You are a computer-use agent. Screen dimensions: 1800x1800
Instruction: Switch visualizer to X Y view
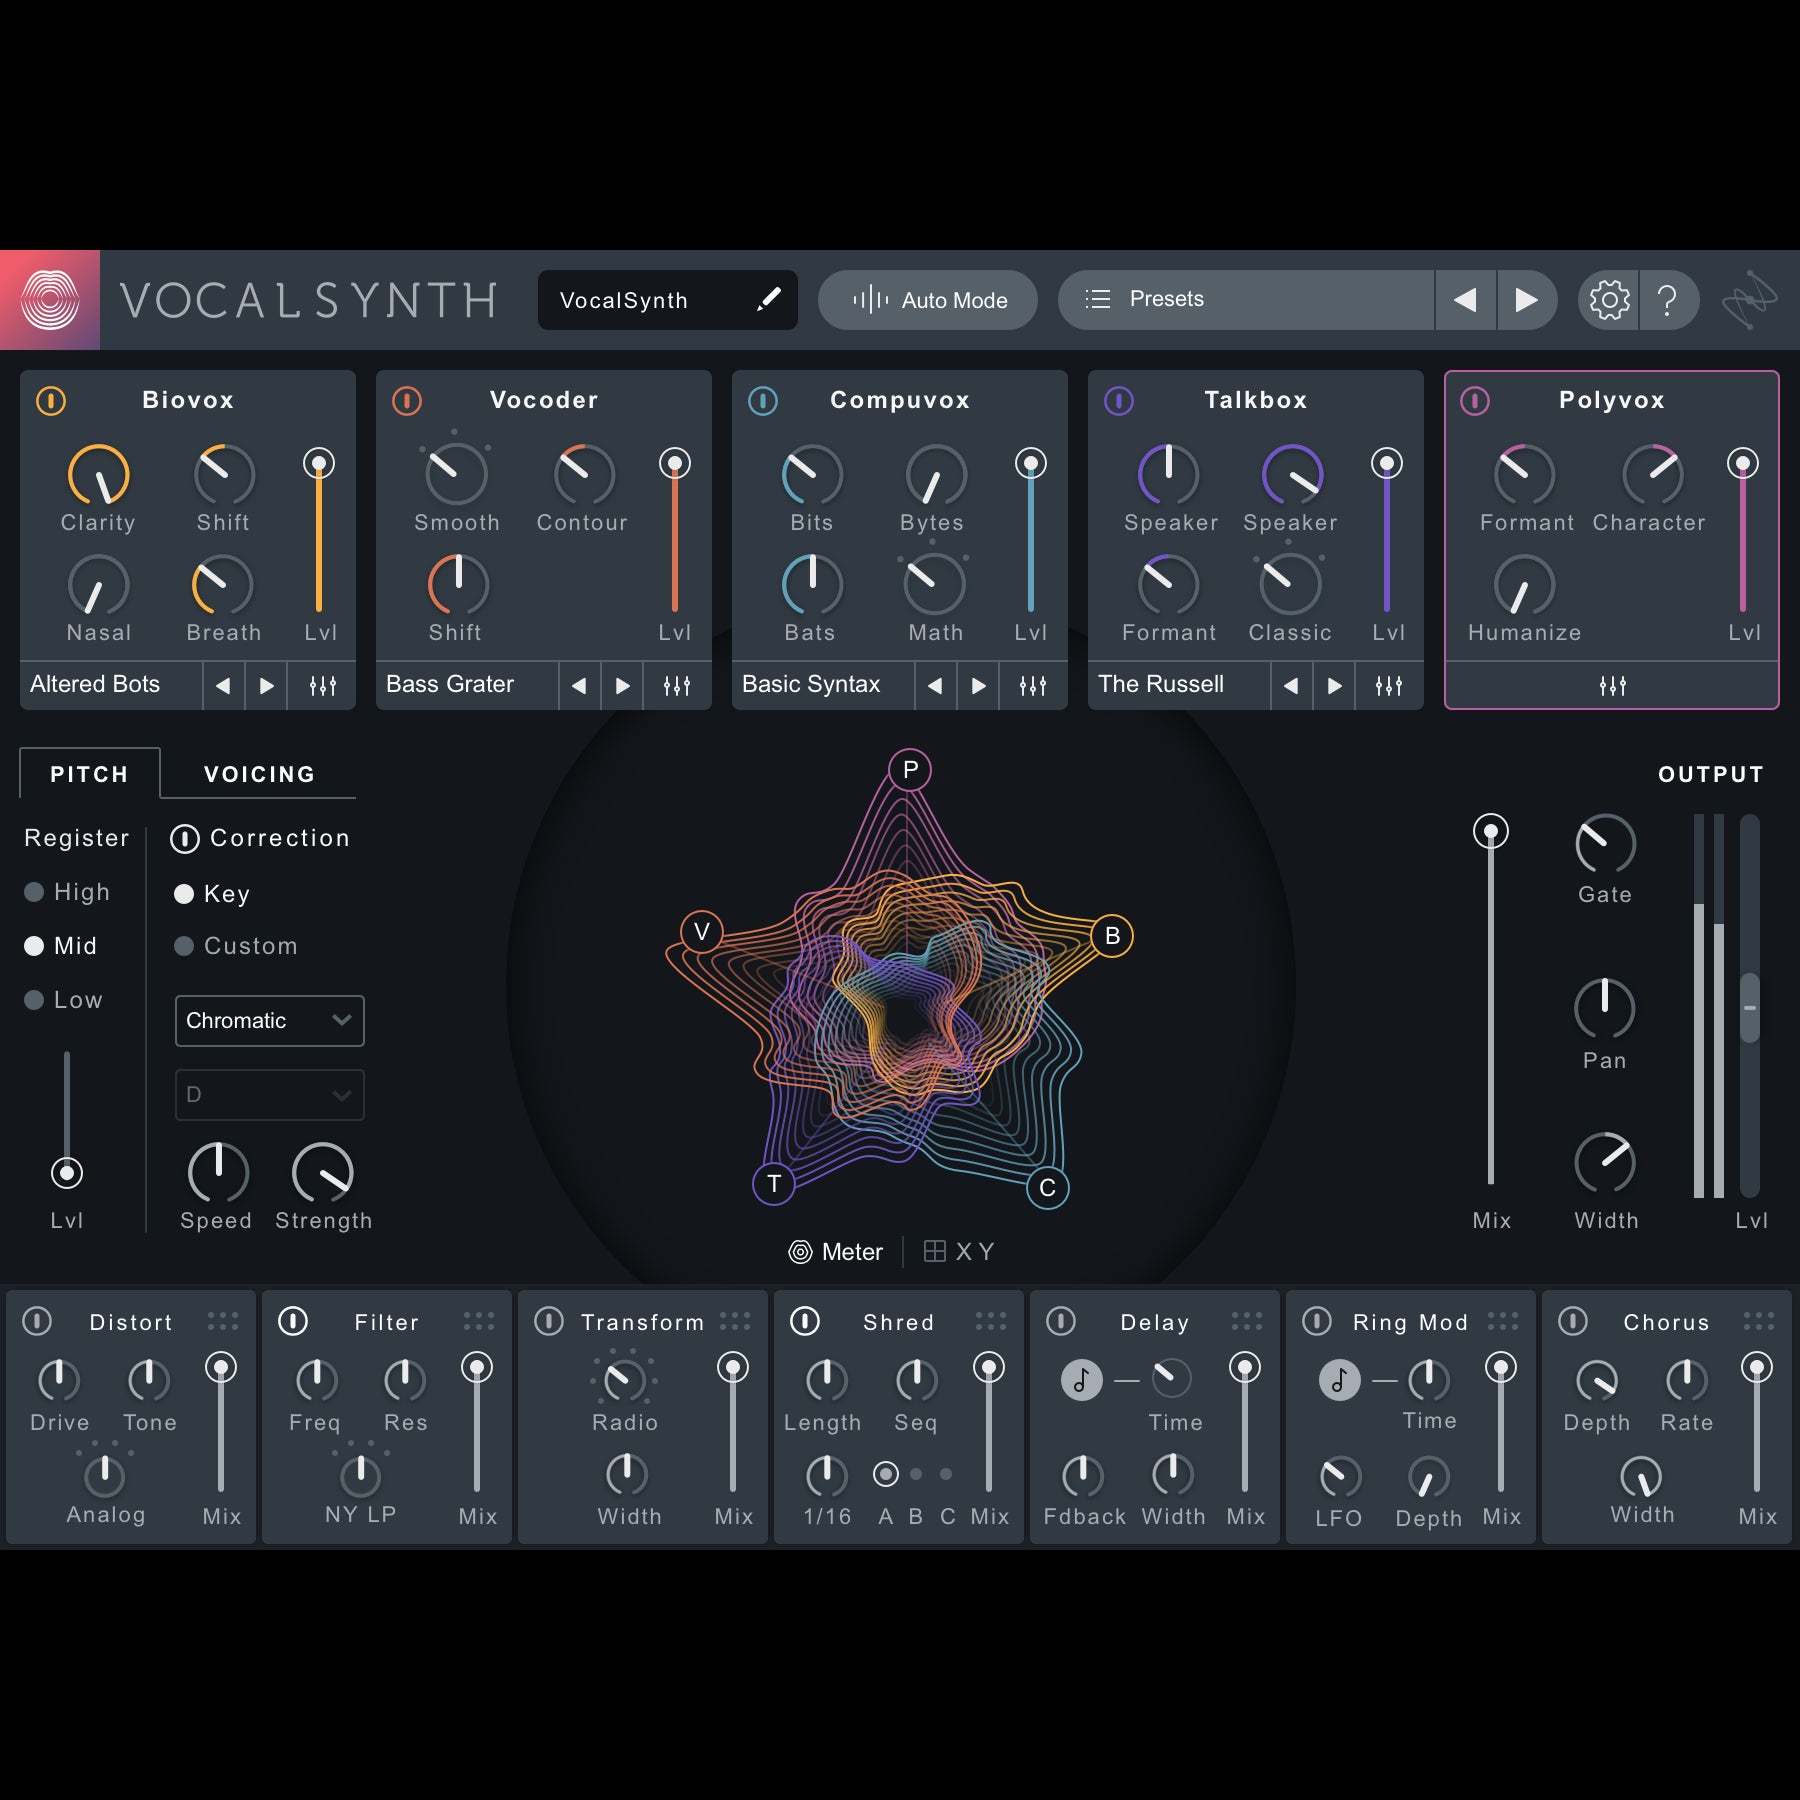click(959, 1252)
